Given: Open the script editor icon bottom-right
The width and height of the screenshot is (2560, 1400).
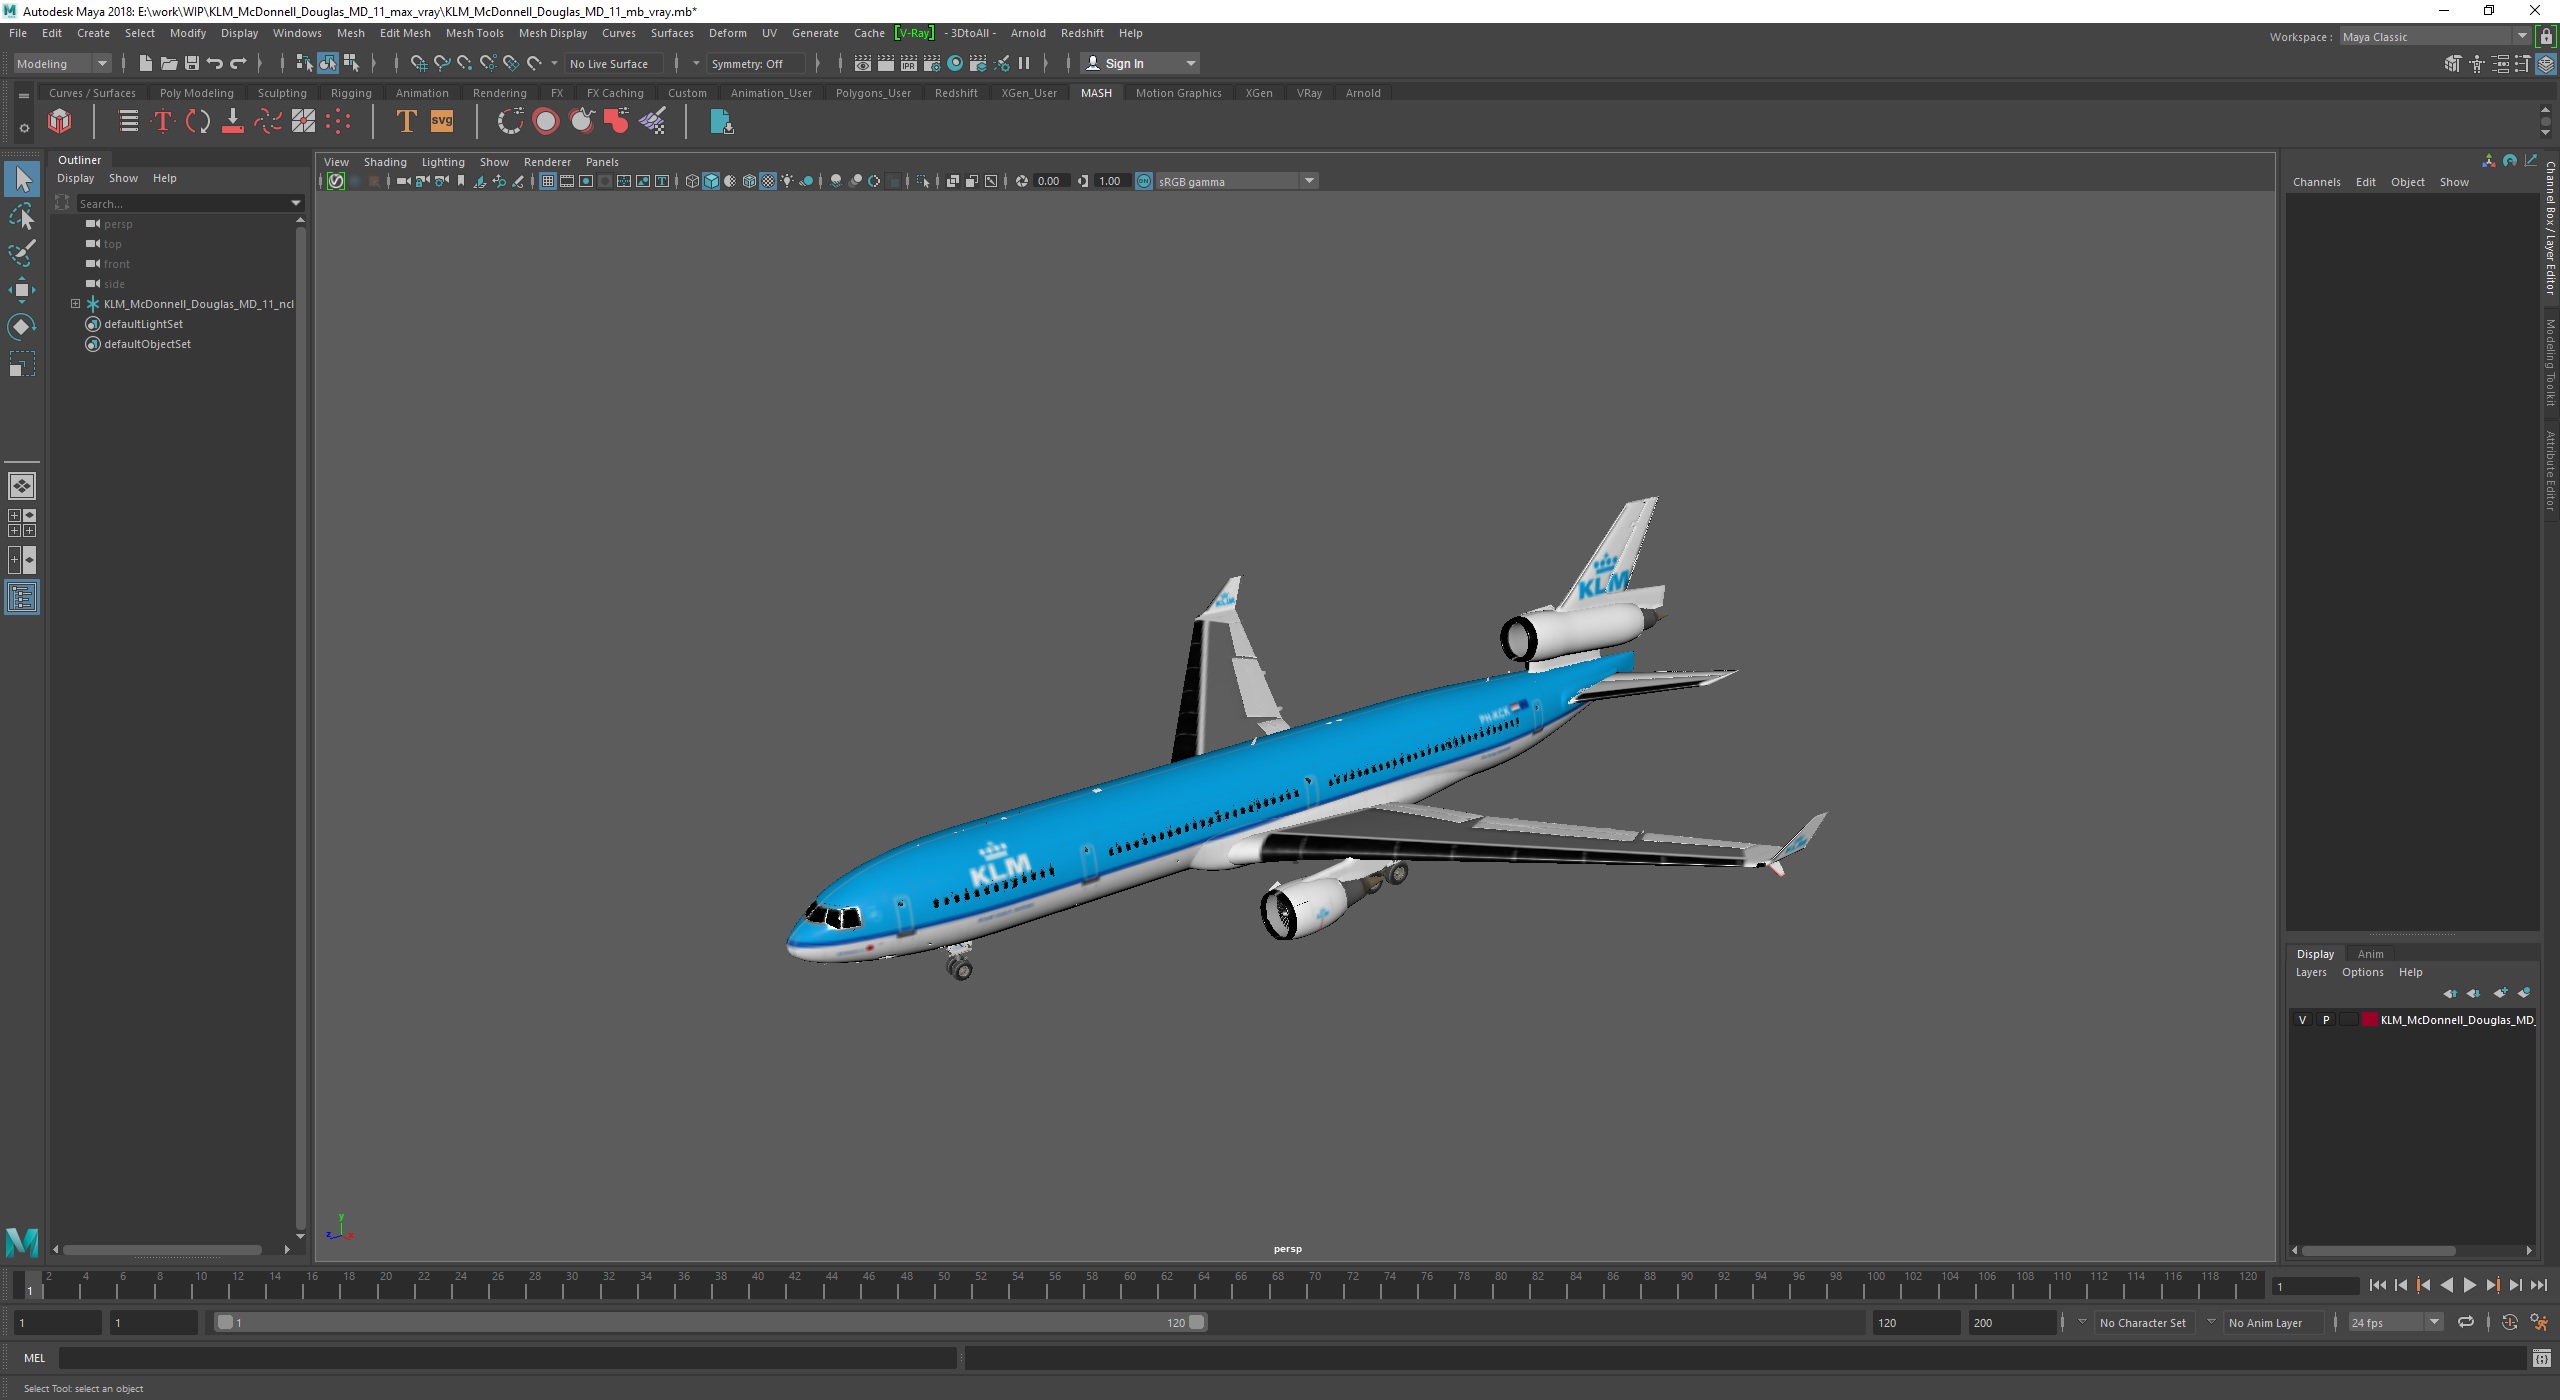Looking at the screenshot, I should click(x=2541, y=1358).
